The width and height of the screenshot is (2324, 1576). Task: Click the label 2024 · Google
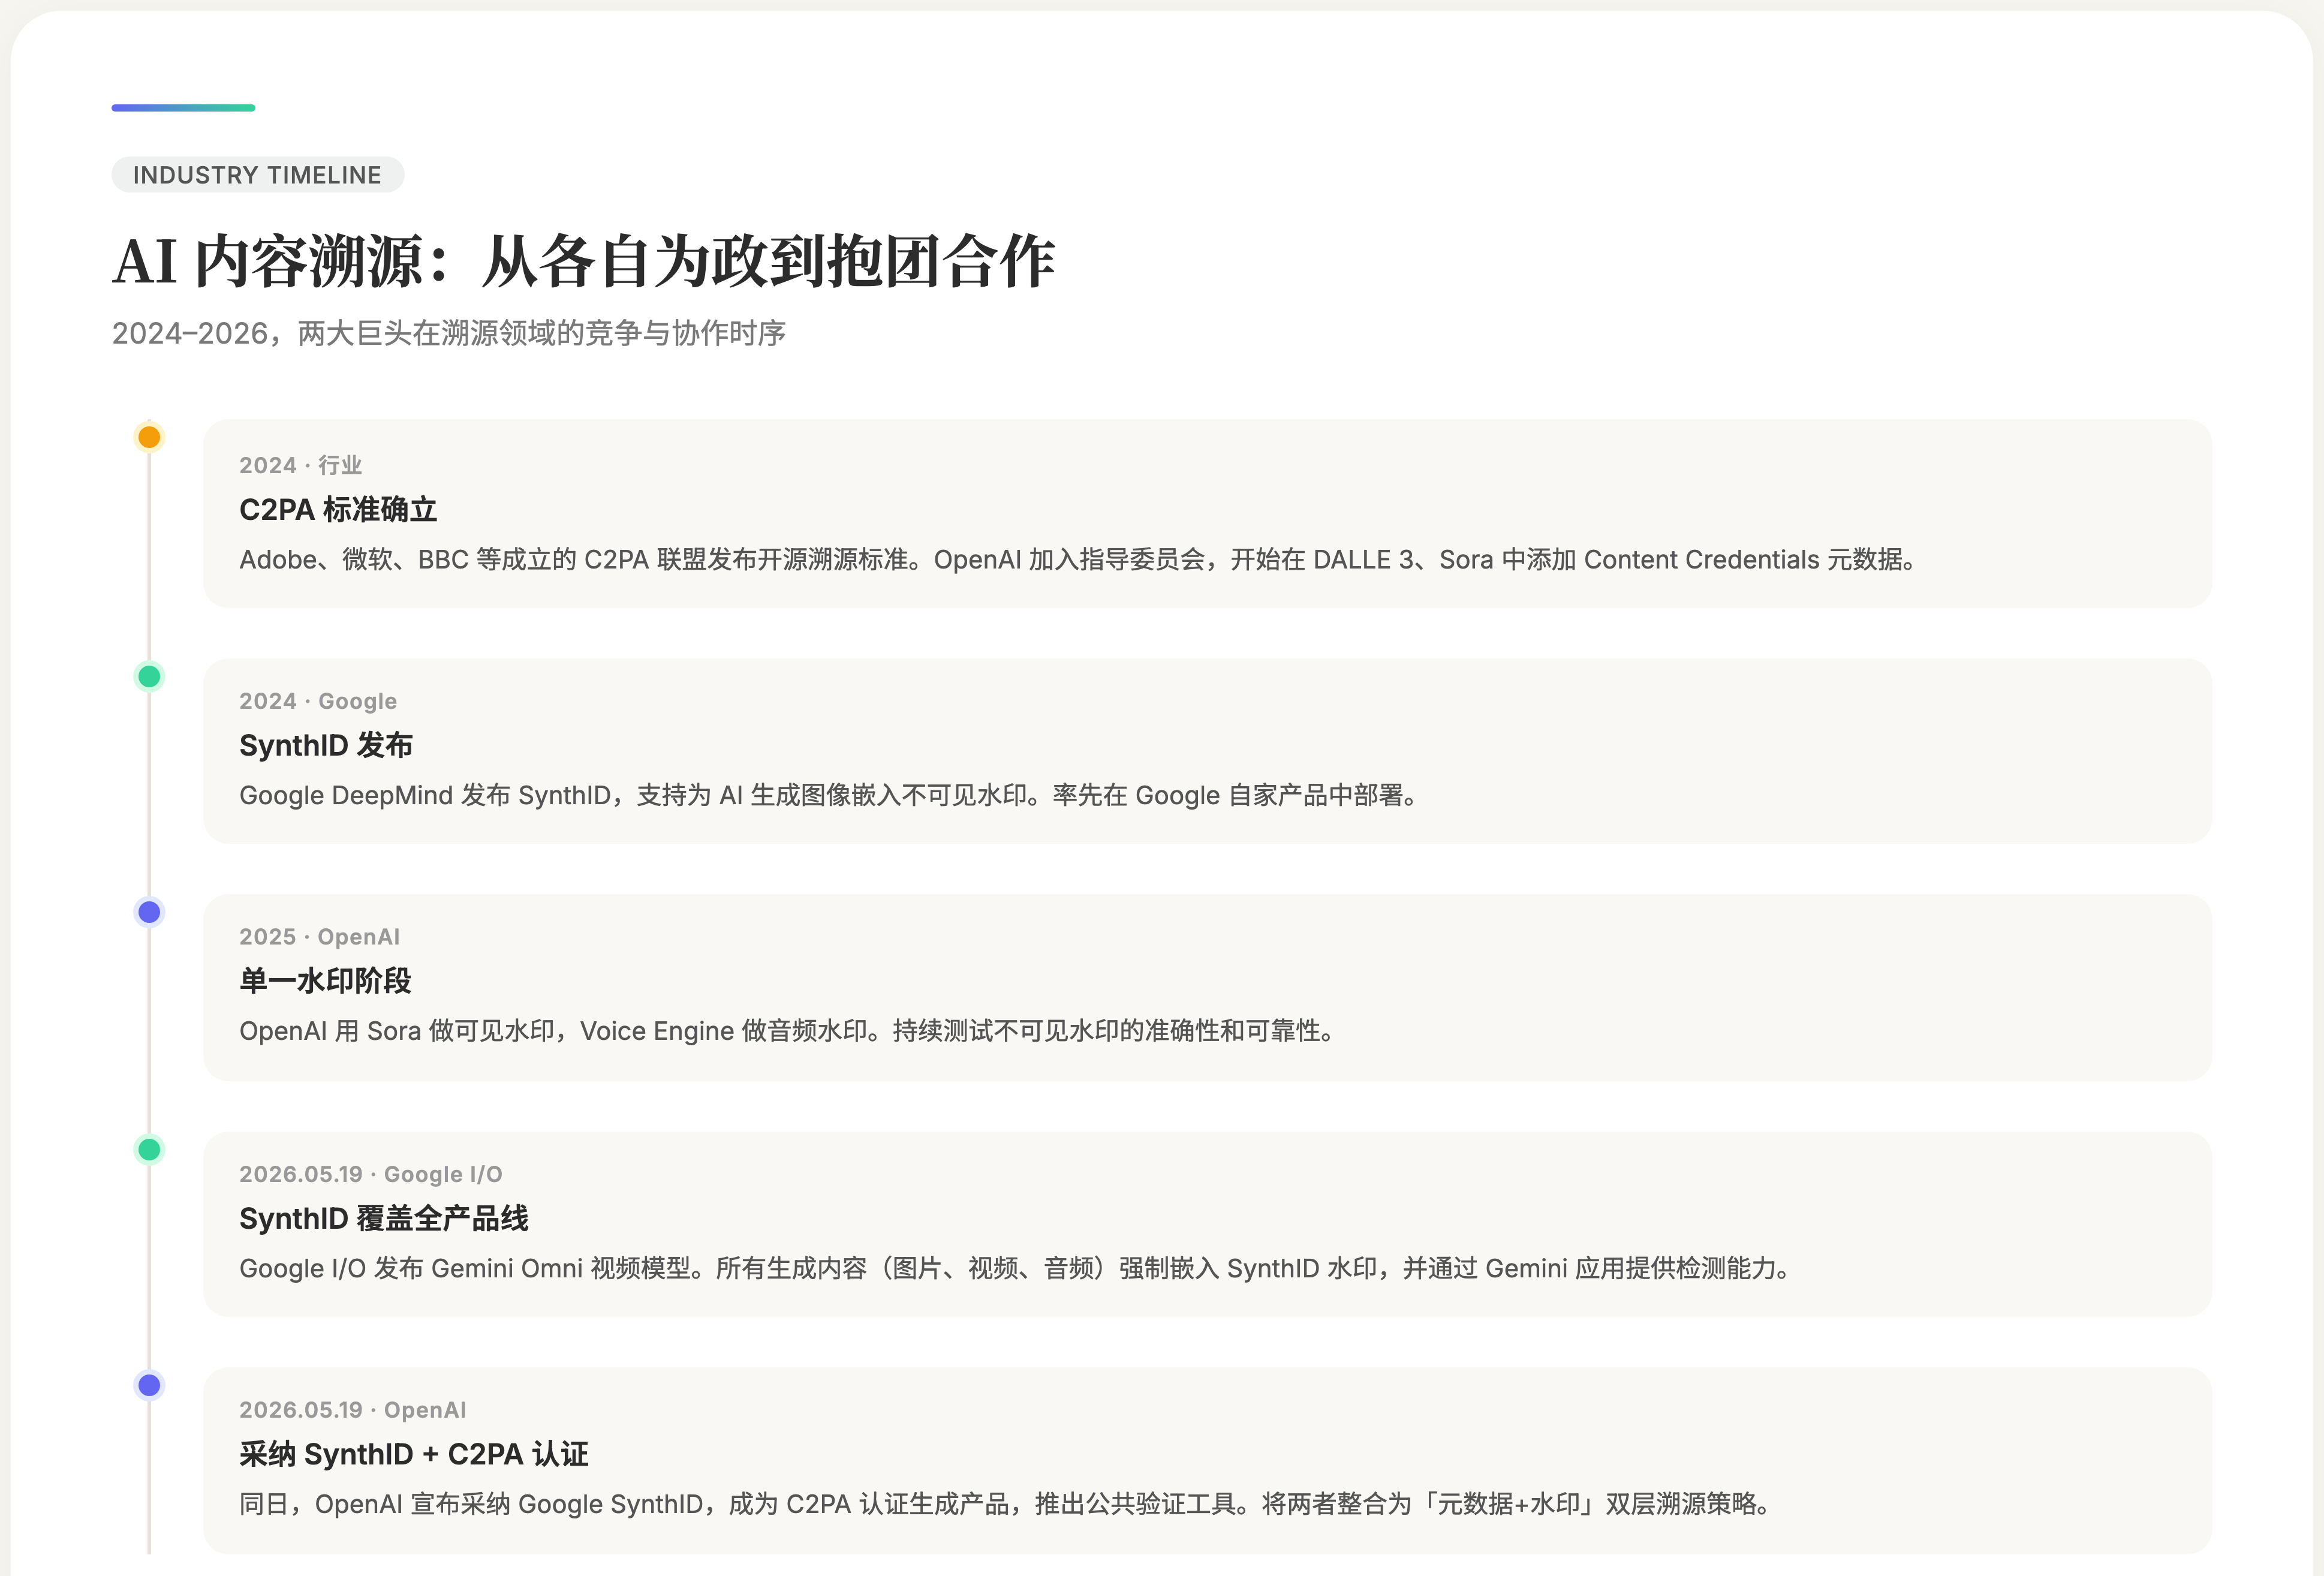(318, 701)
